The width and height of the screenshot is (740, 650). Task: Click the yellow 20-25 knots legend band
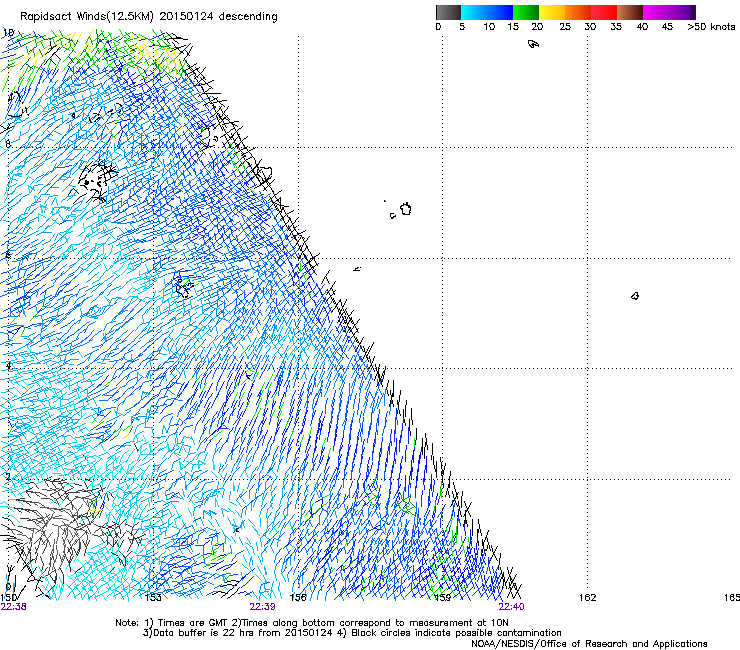coord(552,12)
